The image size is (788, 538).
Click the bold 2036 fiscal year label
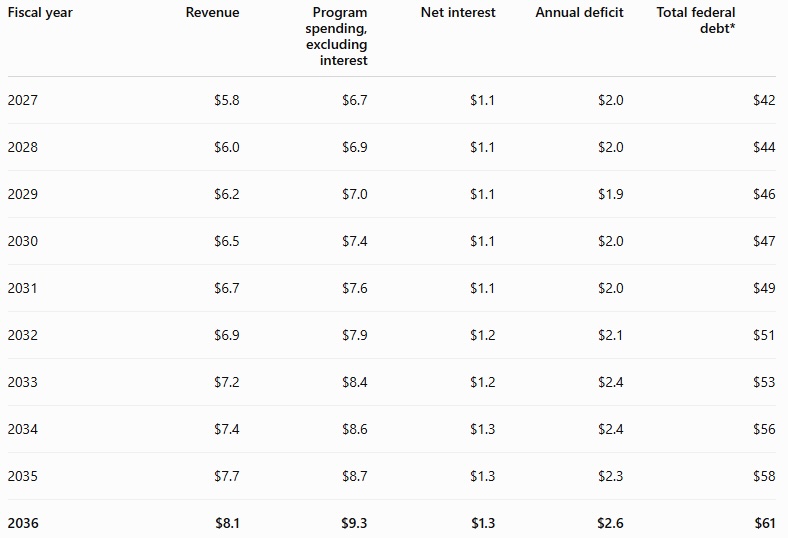tap(23, 523)
